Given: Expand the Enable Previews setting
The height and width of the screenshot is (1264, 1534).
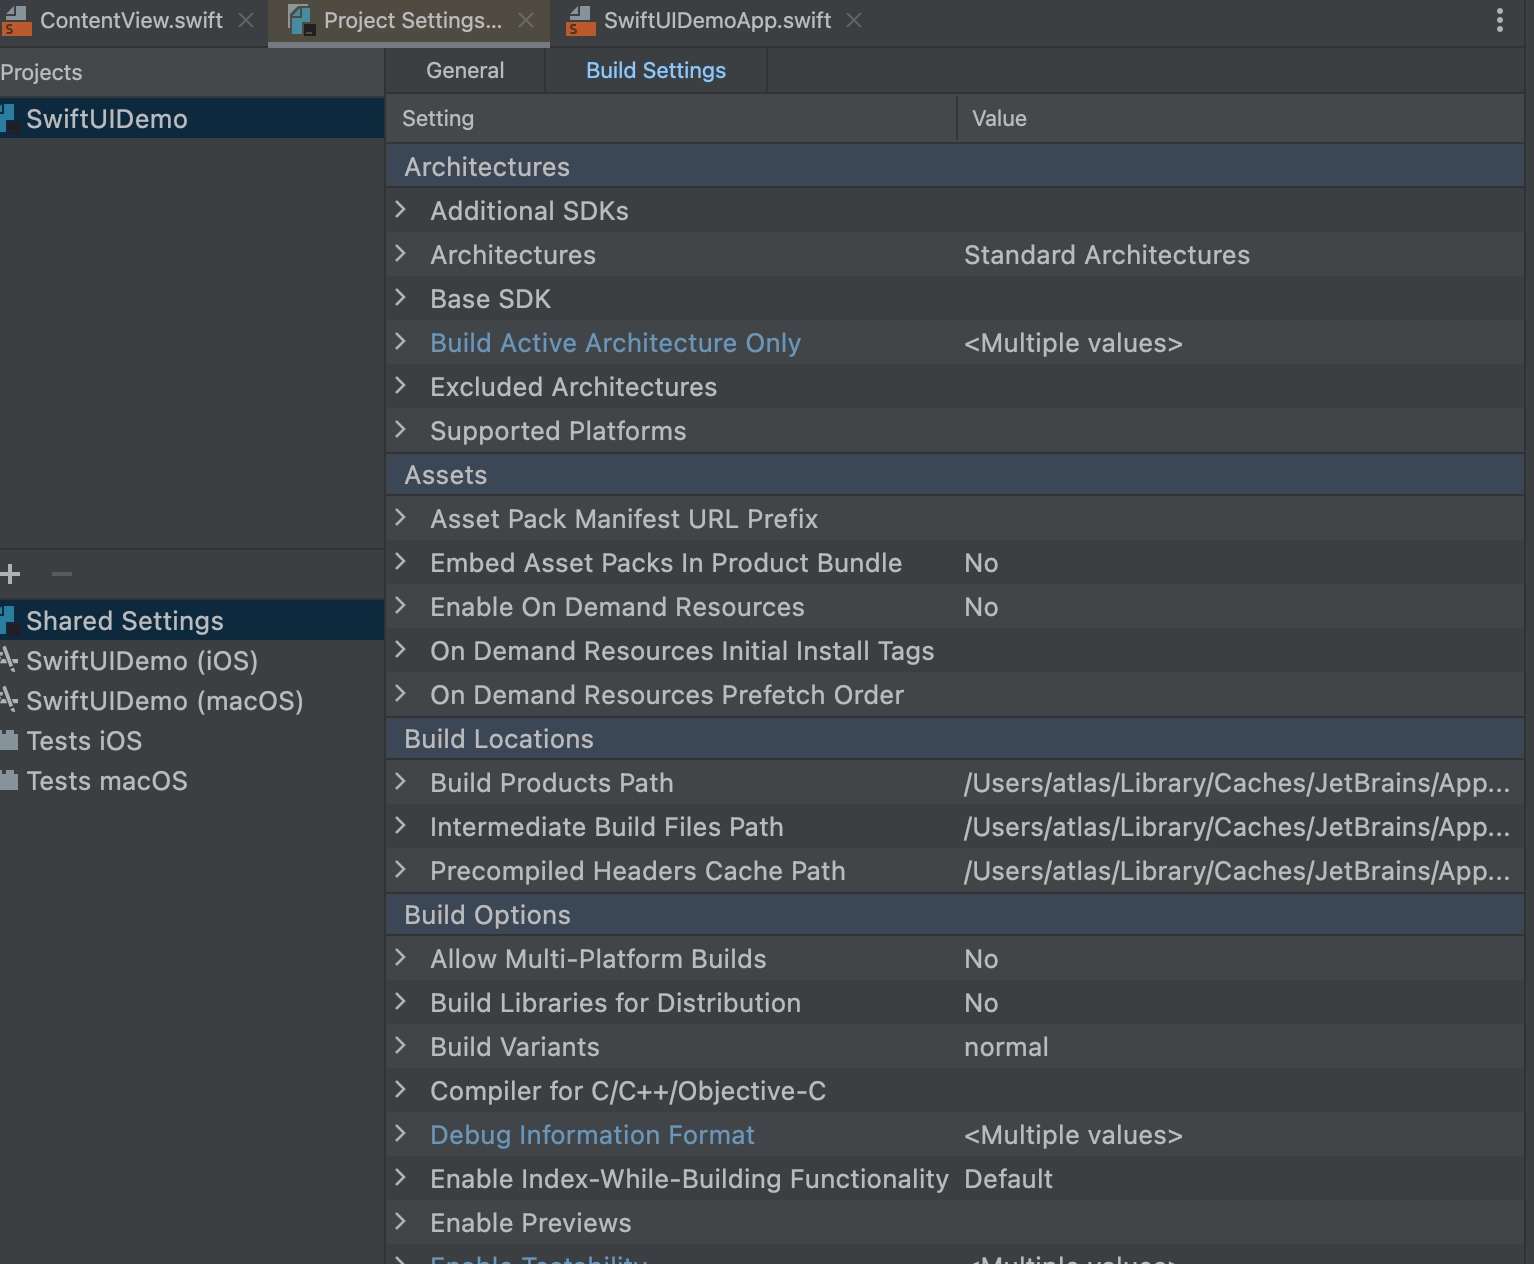Looking at the screenshot, I should point(401,1222).
